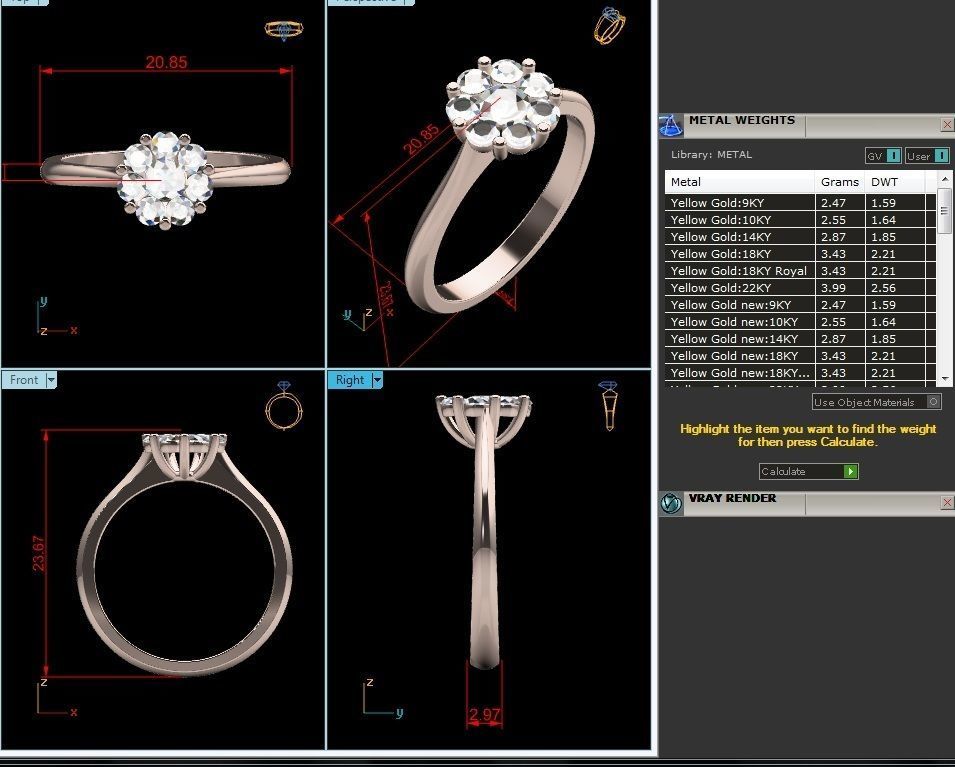Click the 20.85 dimension in Top view
This screenshot has width=955, height=767.
click(166, 62)
